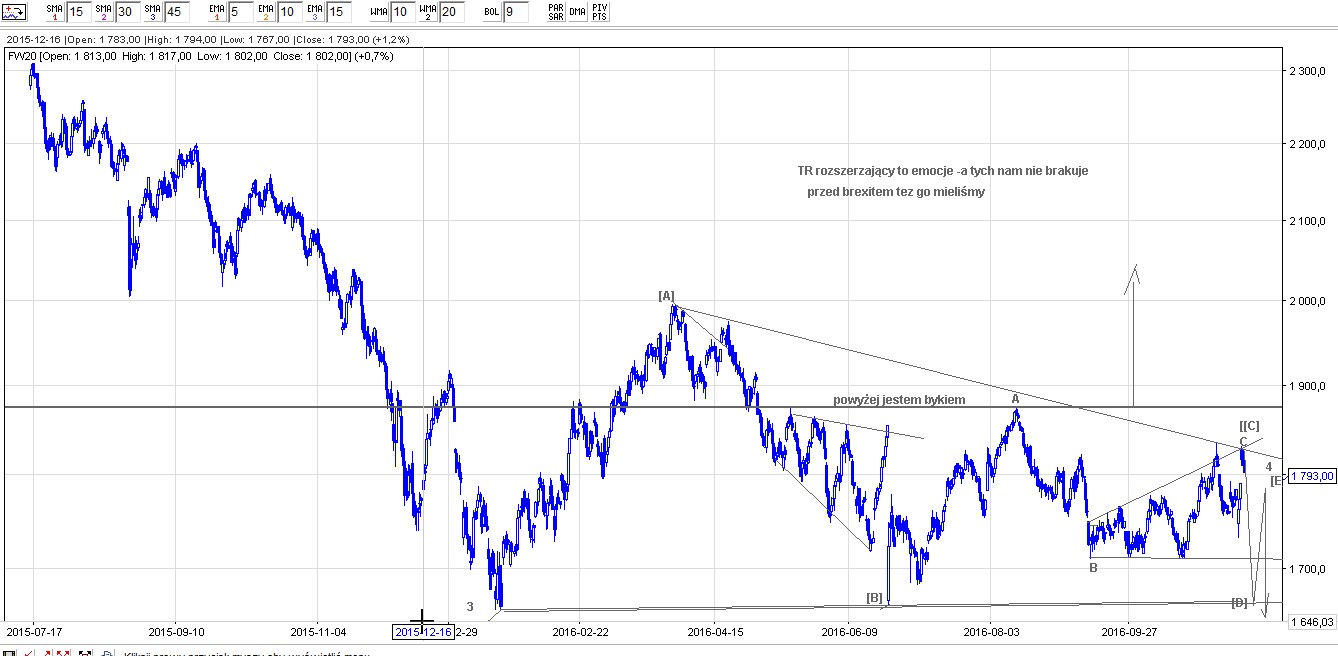
Task: Click the [D] wave label
Action: [1239, 602]
